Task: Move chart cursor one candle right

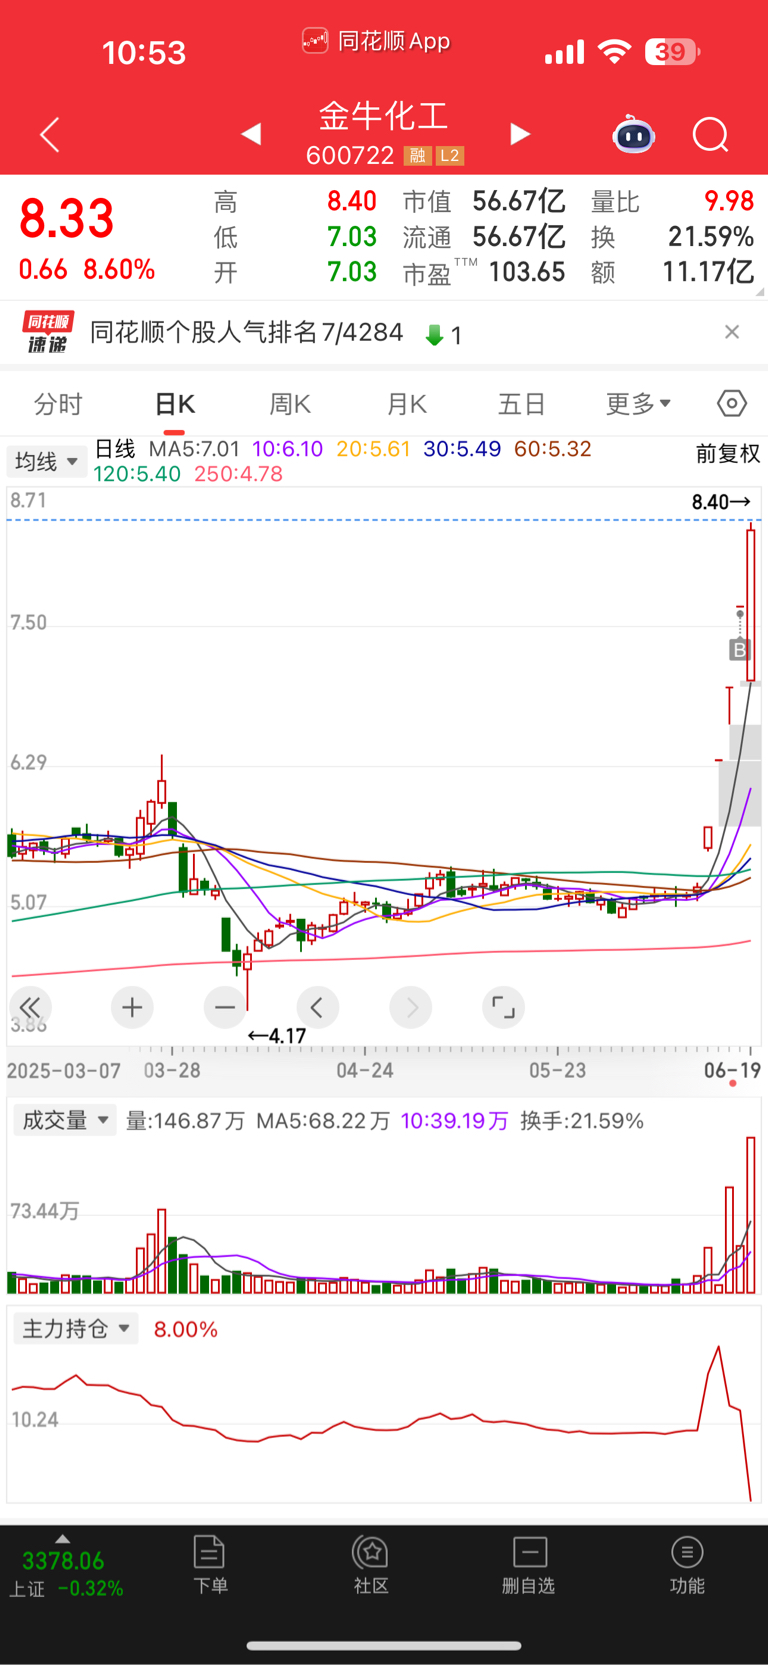Action: click(x=411, y=1007)
